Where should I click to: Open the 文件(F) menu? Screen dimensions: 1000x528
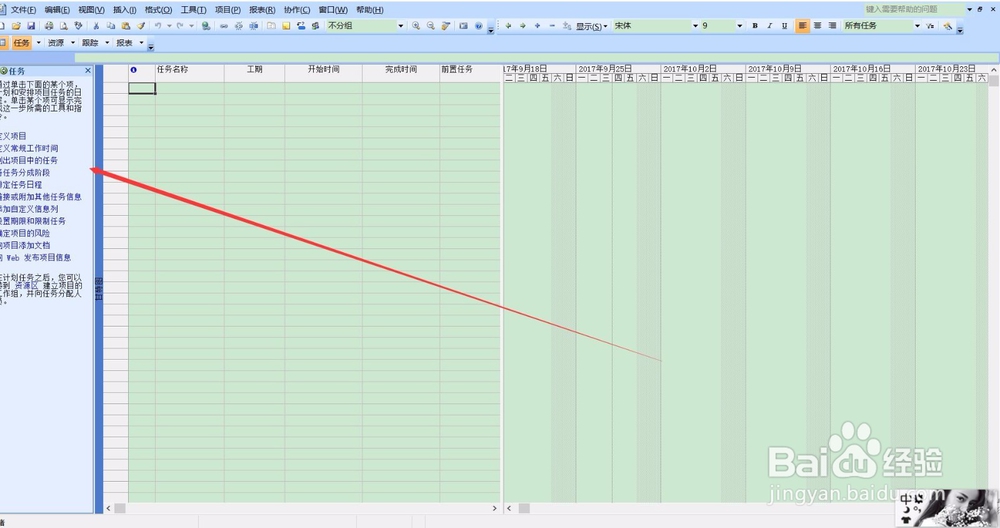23,10
